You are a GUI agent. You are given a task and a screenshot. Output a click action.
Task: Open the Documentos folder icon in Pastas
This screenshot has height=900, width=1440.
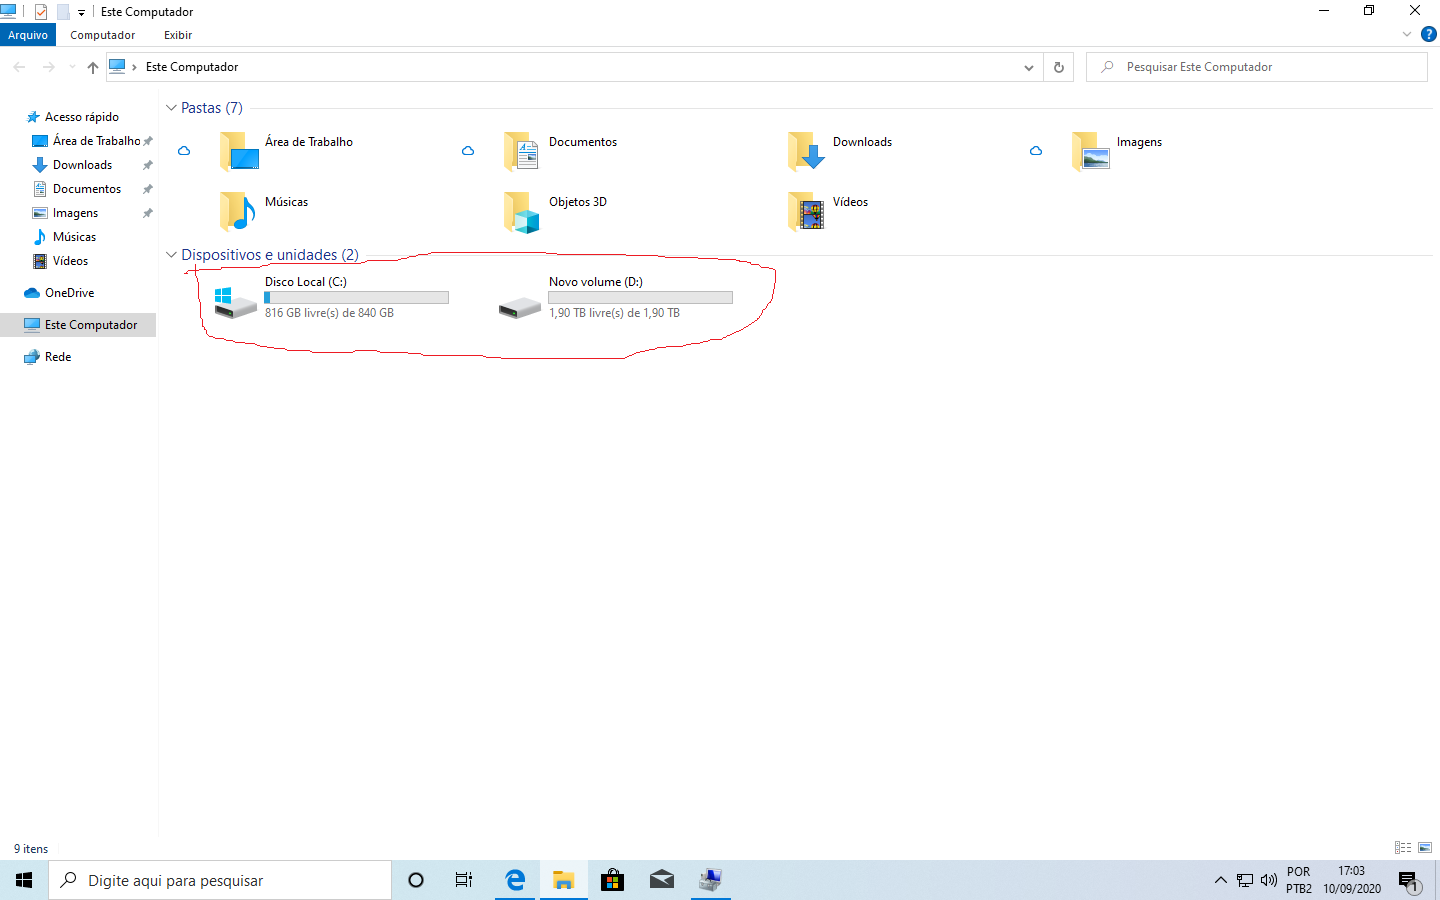(523, 151)
